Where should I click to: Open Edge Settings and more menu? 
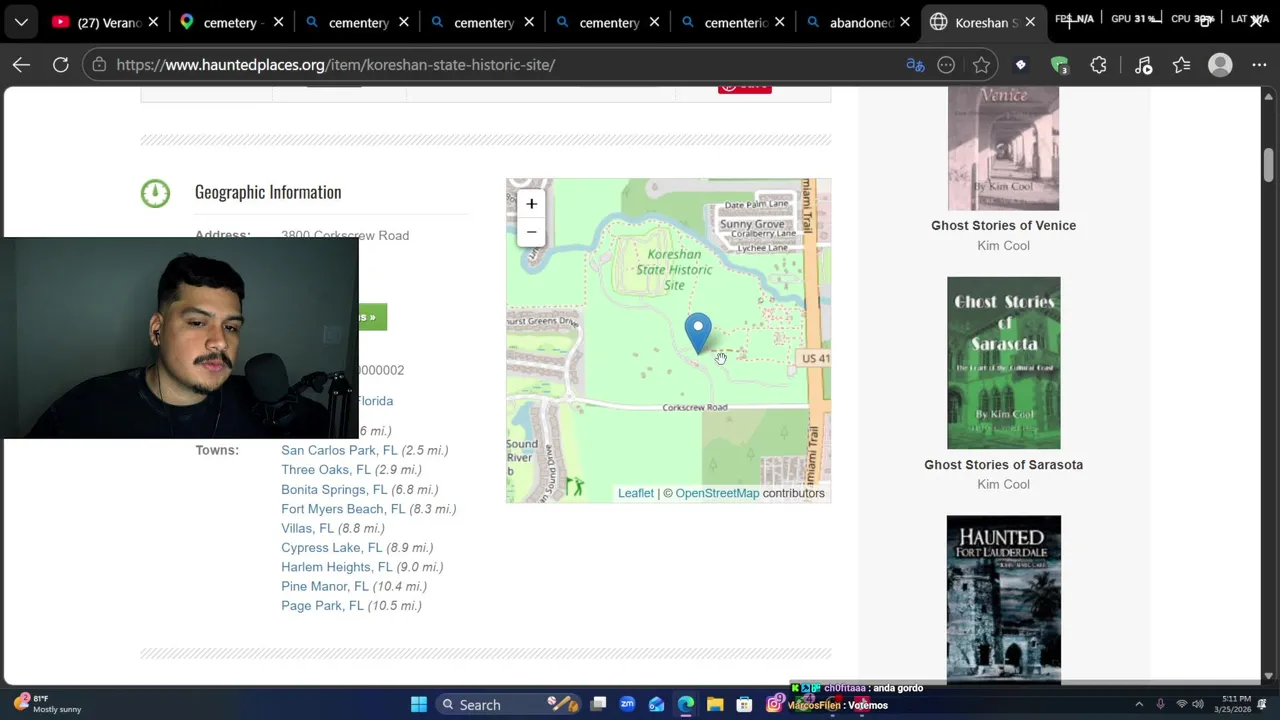coord(1259,65)
